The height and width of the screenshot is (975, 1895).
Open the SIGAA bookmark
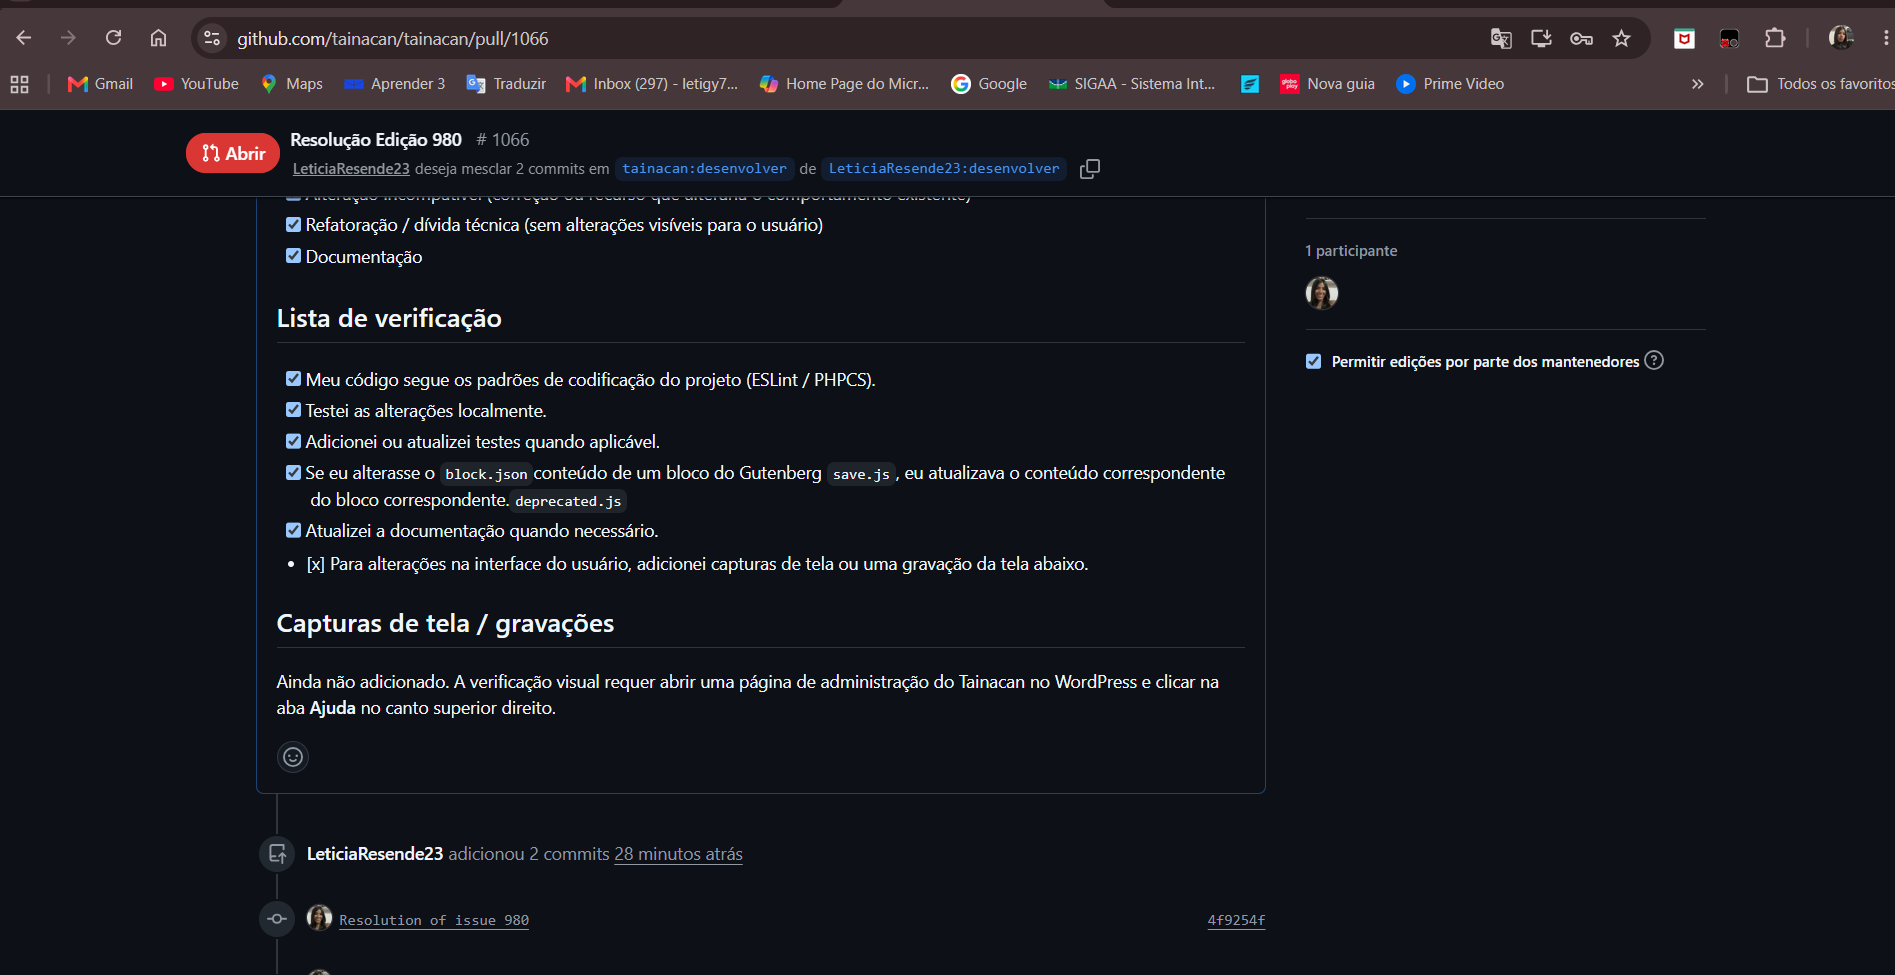pos(1132,84)
